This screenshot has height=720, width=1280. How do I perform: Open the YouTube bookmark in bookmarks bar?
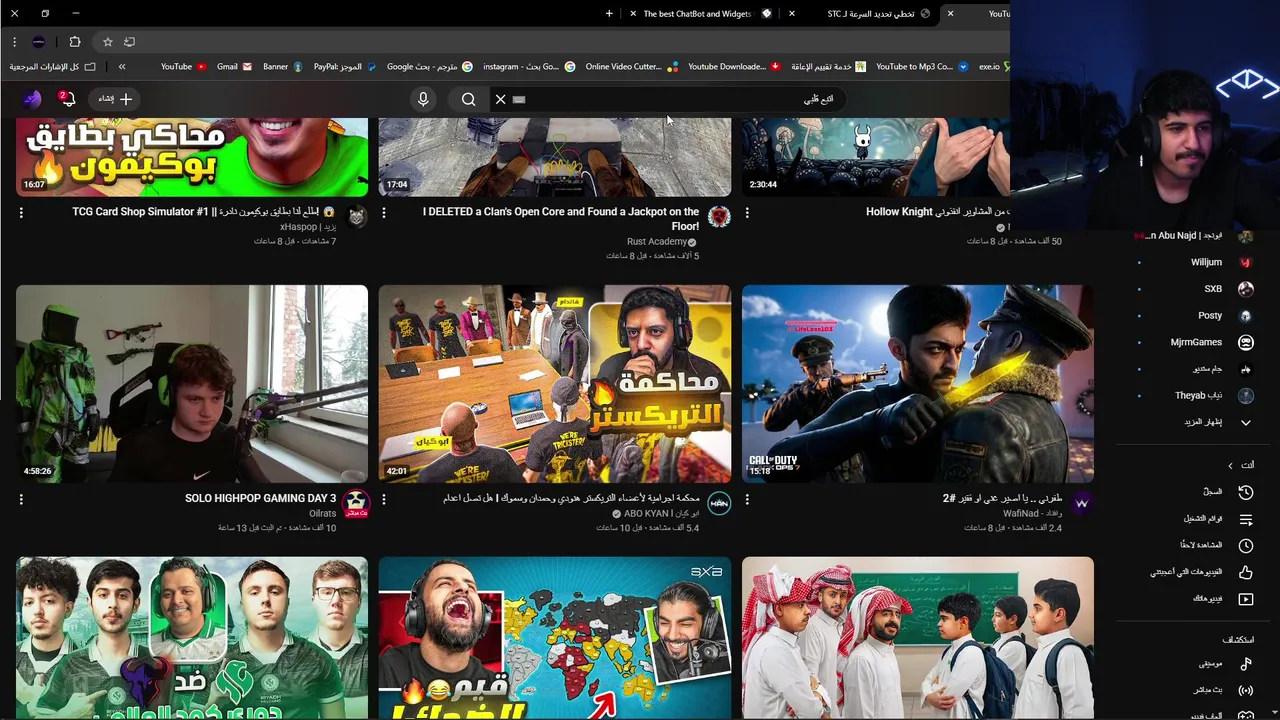pos(183,67)
